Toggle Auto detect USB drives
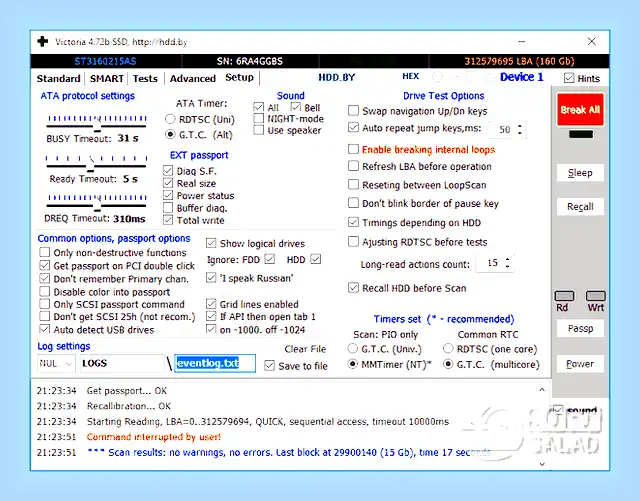640x501 pixels. (44, 329)
